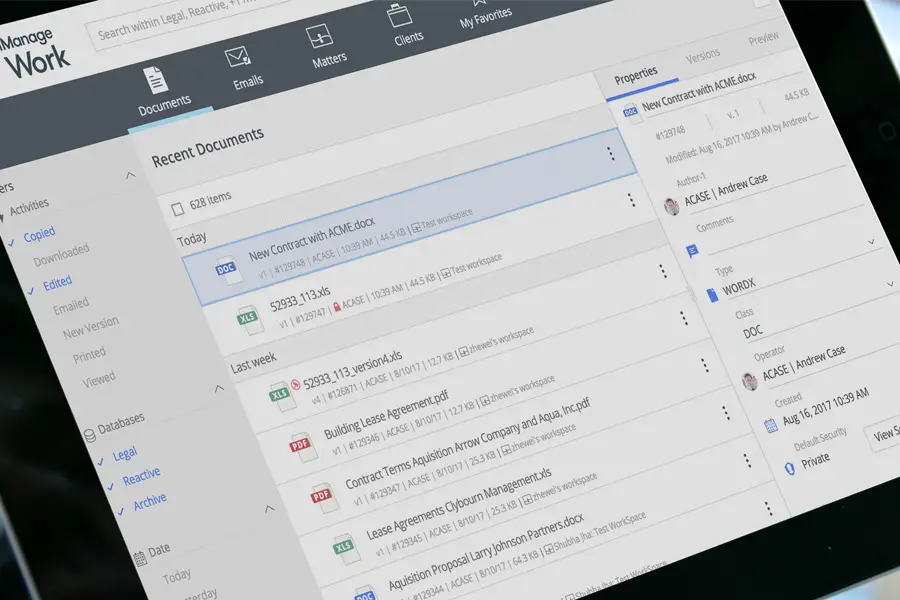The image size is (900, 600).
Task: Click the XLS icon for Lease Agreements Clybourn Management
Action: pos(346,548)
